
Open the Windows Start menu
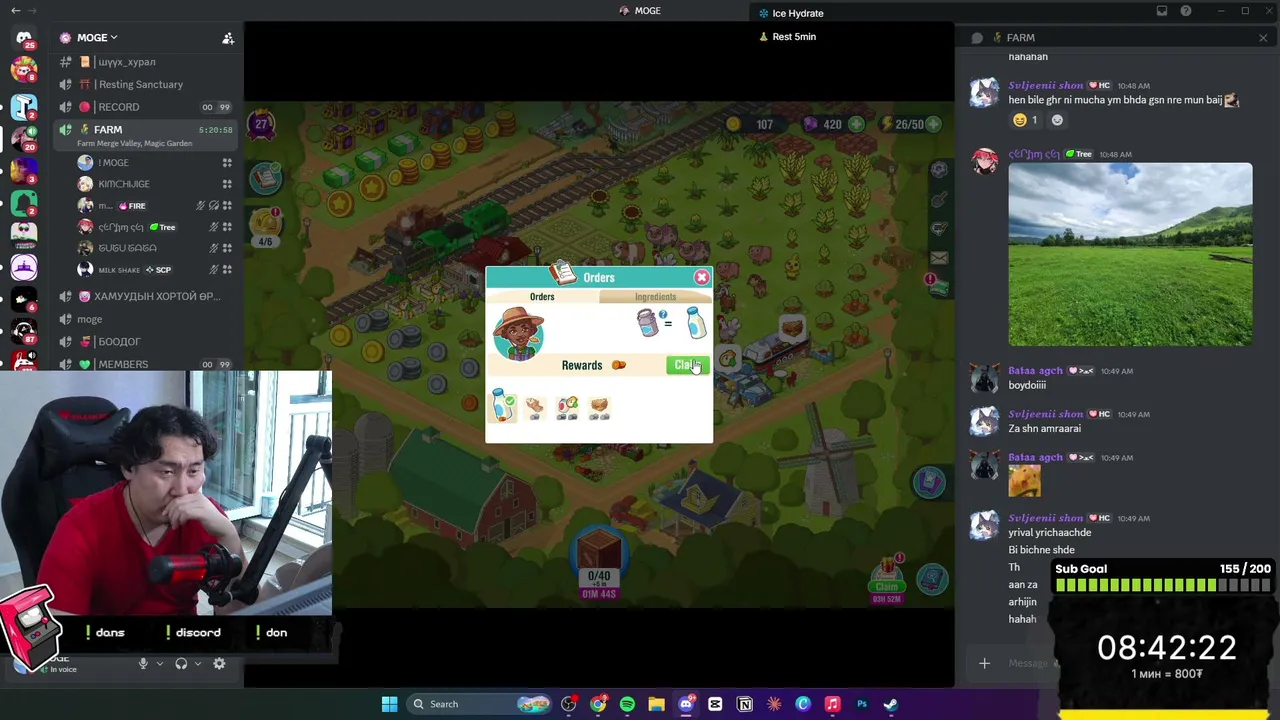389,704
